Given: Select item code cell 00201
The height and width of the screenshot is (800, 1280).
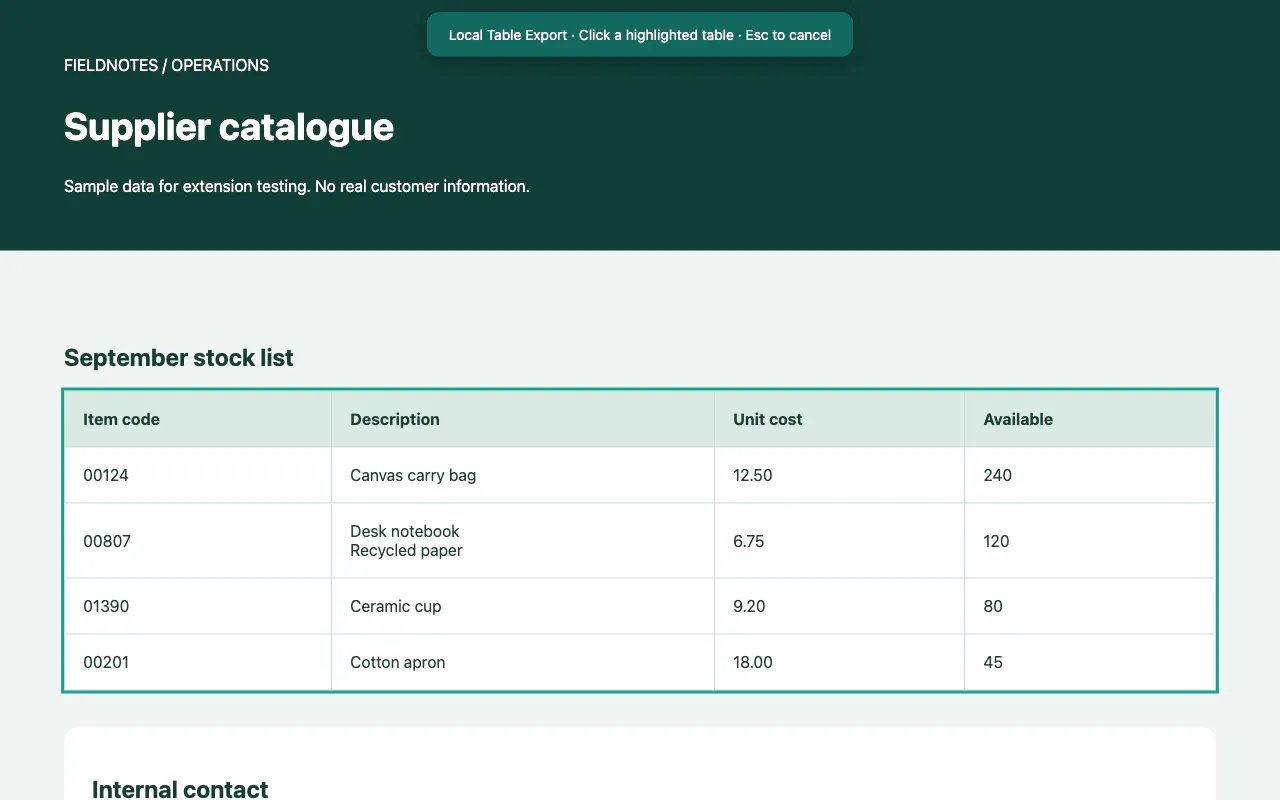Looking at the screenshot, I should click(x=198, y=662).
